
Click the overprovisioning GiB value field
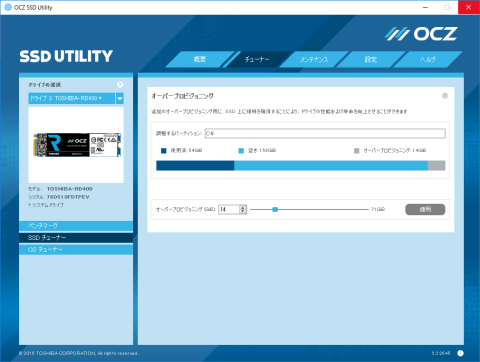[x=229, y=209]
